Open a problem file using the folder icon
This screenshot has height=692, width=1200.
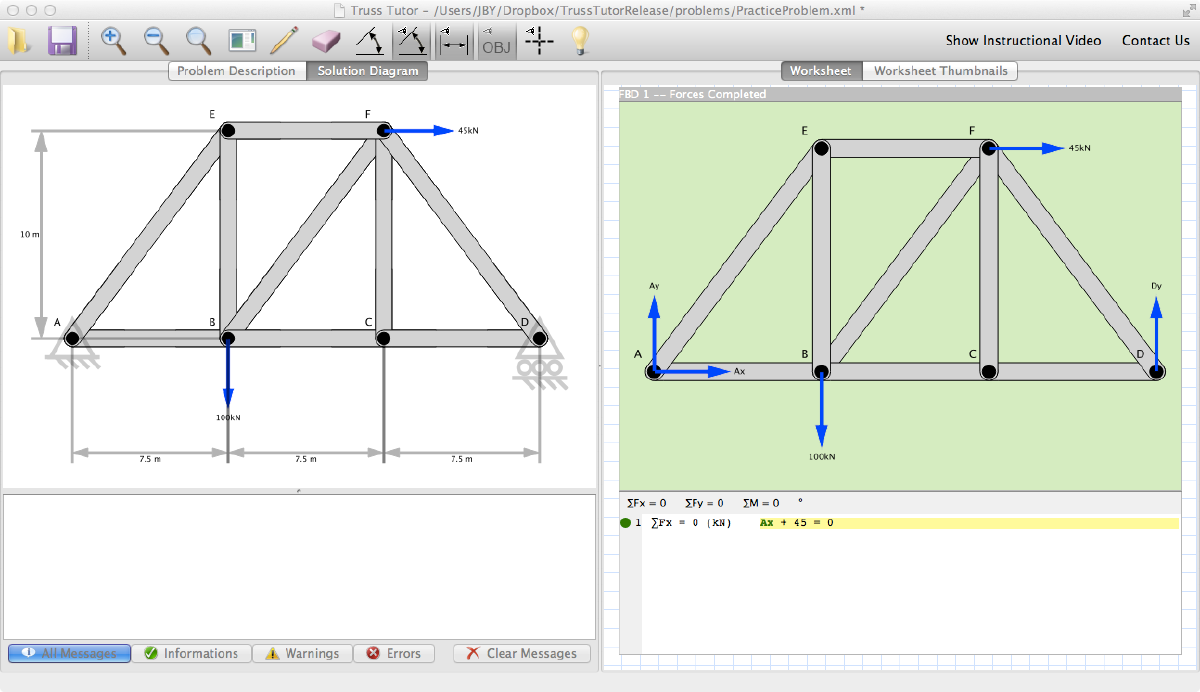click(x=17, y=41)
